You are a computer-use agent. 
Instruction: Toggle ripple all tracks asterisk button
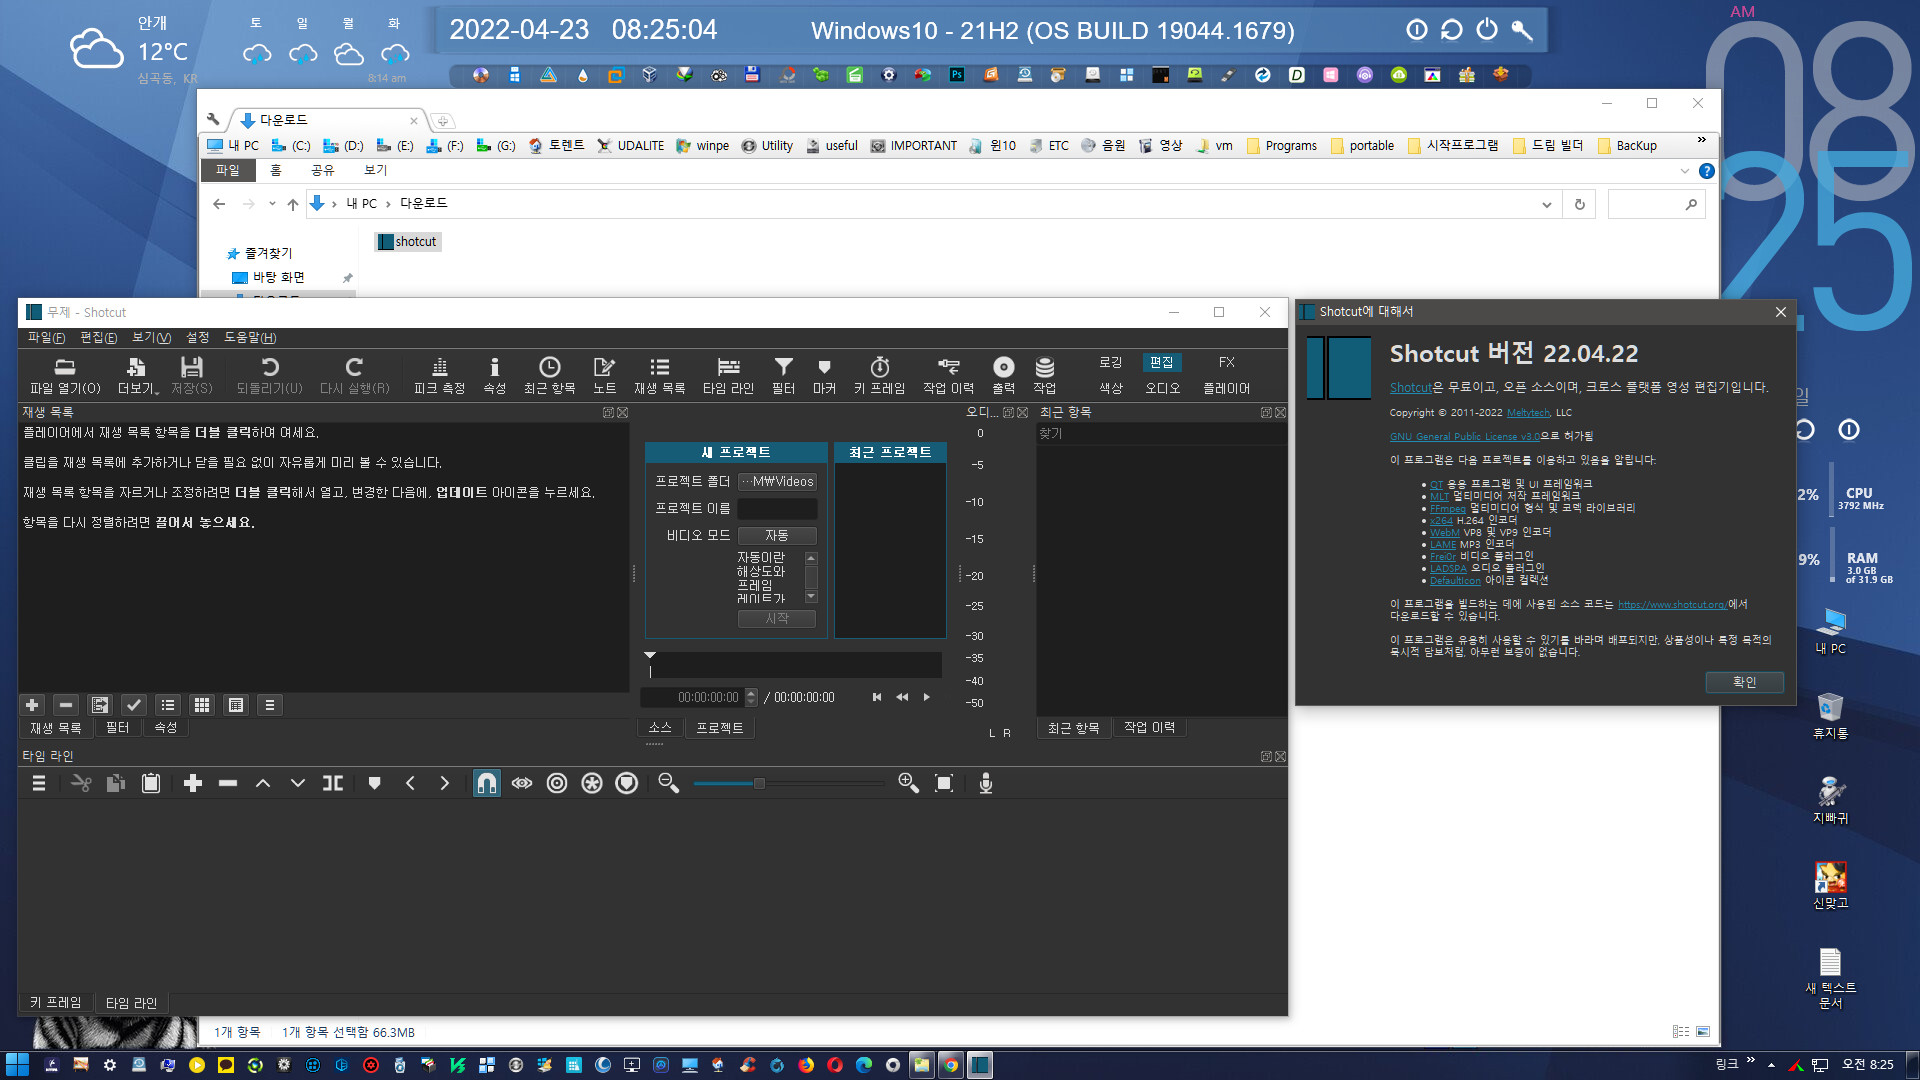coord(592,783)
